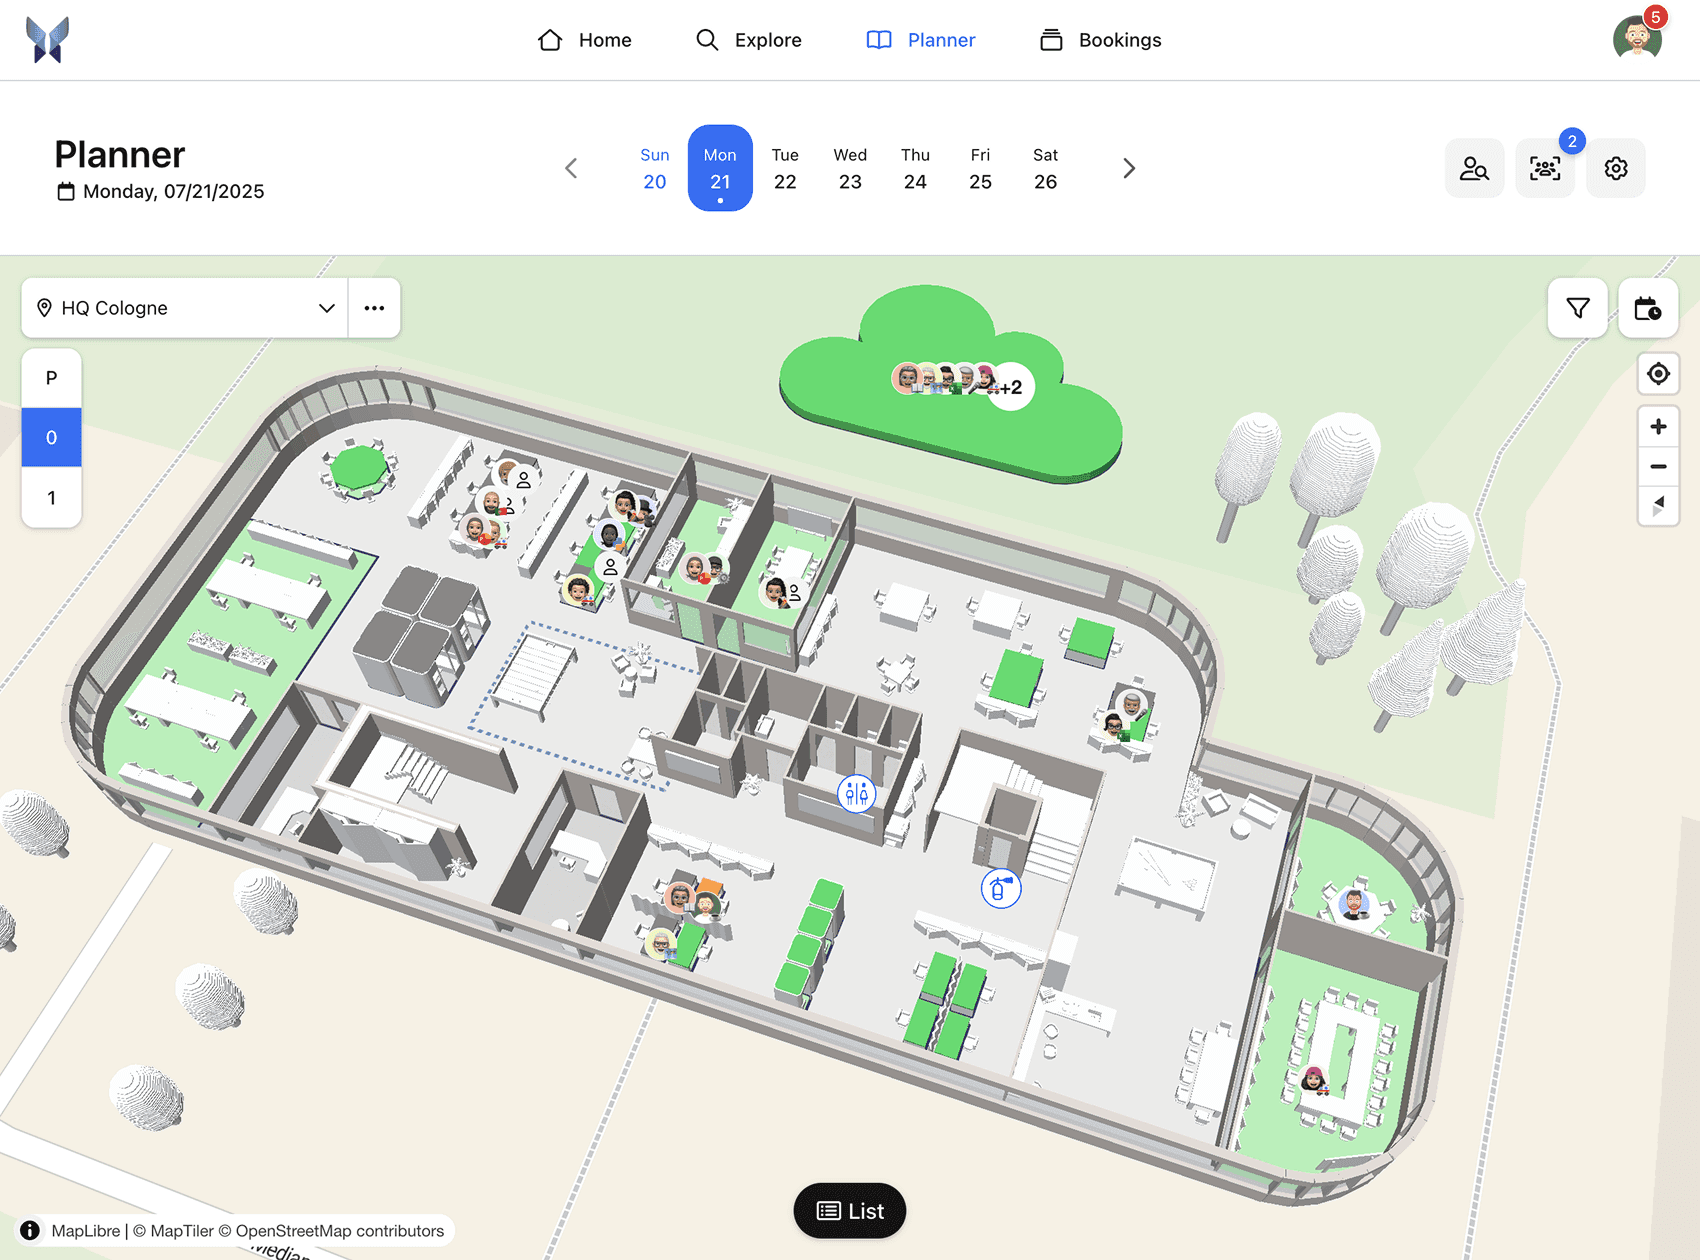The height and width of the screenshot is (1260, 1700).
Task: Select parking level P
Action: pyautogui.click(x=51, y=377)
